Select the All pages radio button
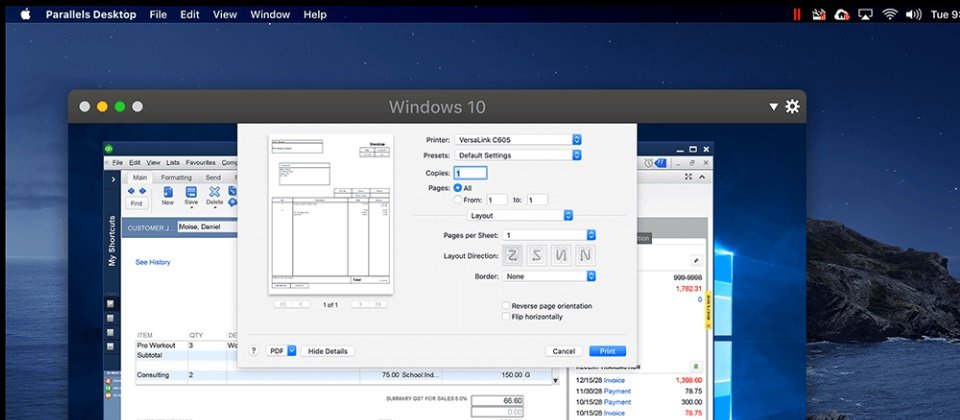Screen dimensions: 960x420 [457, 188]
